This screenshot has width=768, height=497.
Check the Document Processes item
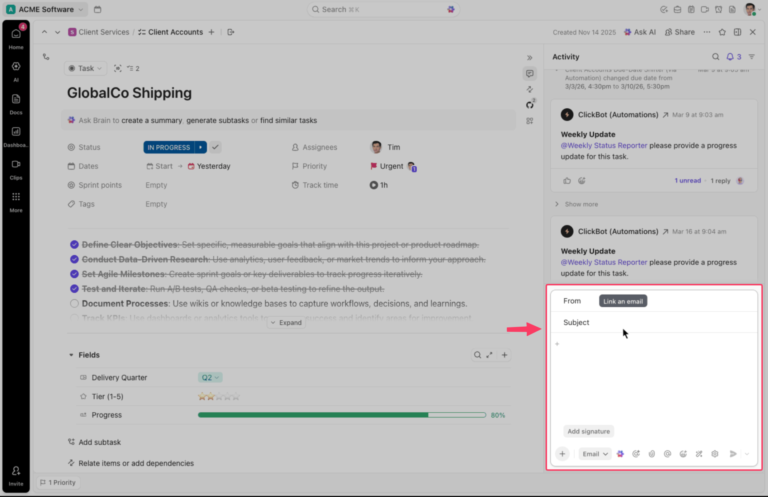pyautogui.click(x=74, y=304)
